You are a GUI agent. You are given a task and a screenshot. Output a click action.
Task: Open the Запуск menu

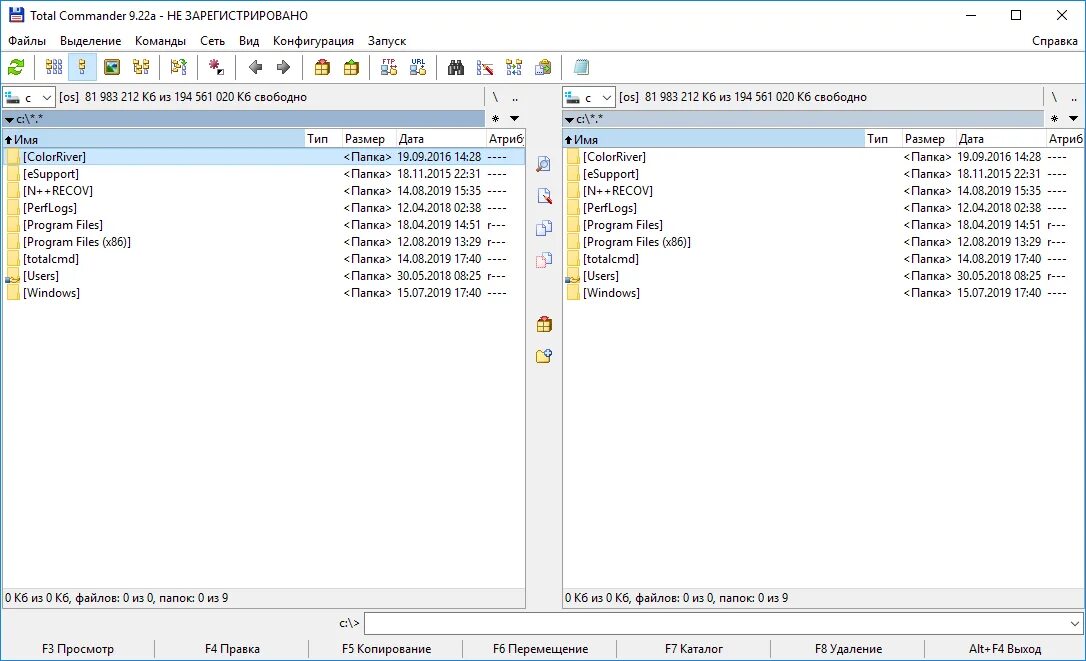(386, 41)
